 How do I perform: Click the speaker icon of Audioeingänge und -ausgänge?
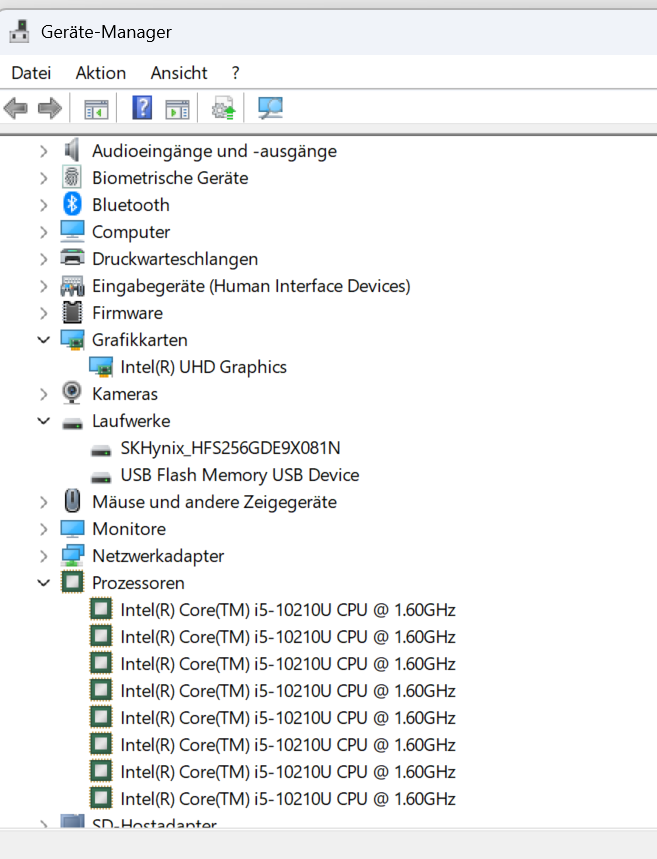(72, 150)
